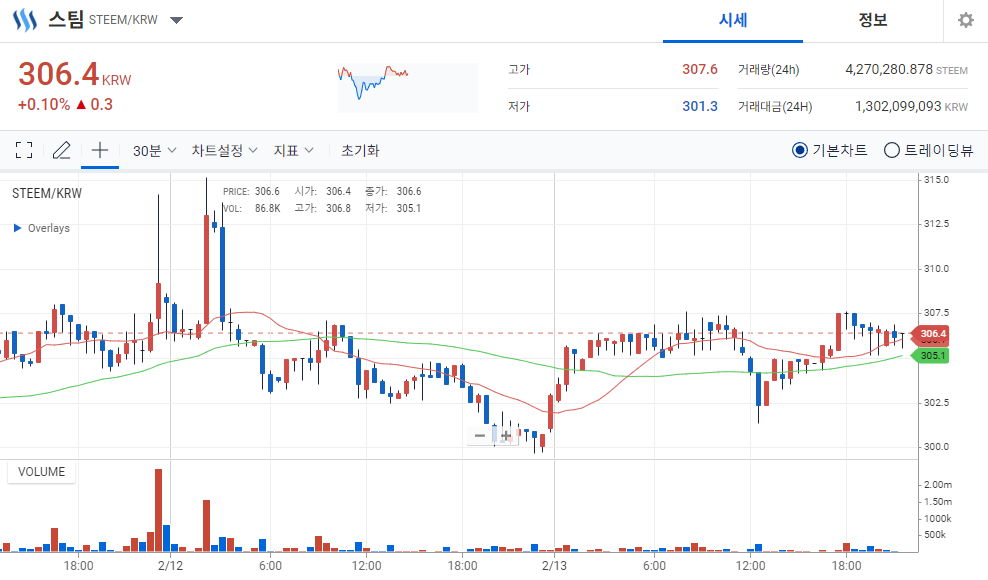Click the STEEM/KRW chart title text
This screenshot has width=988, height=580.
(x=47, y=194)
